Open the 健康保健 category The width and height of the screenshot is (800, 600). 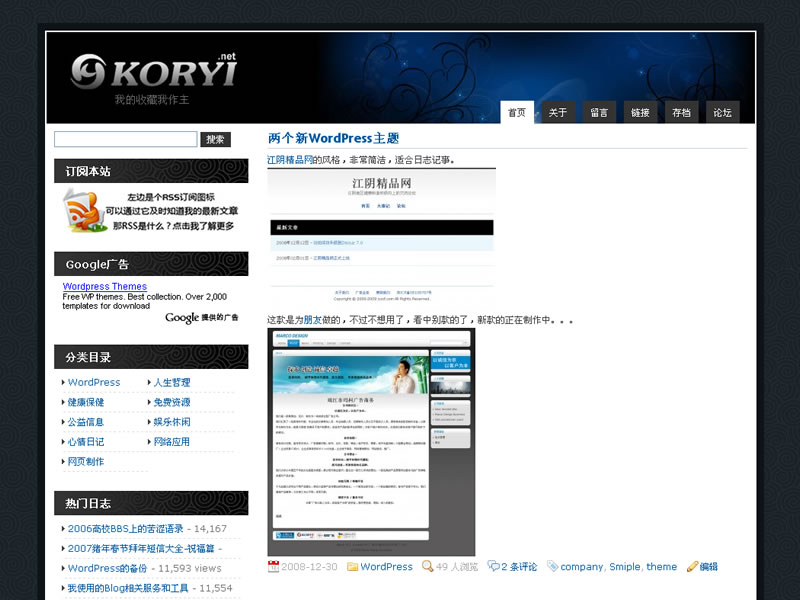click(x=86, y=402)
